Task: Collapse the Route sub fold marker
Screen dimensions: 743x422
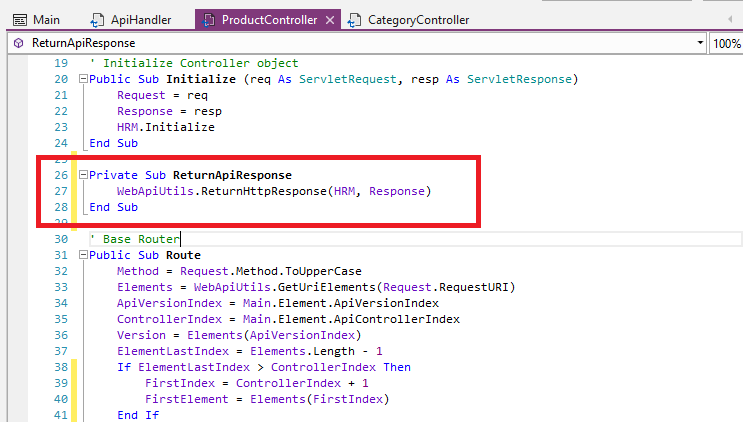Action: pos(83,255)
